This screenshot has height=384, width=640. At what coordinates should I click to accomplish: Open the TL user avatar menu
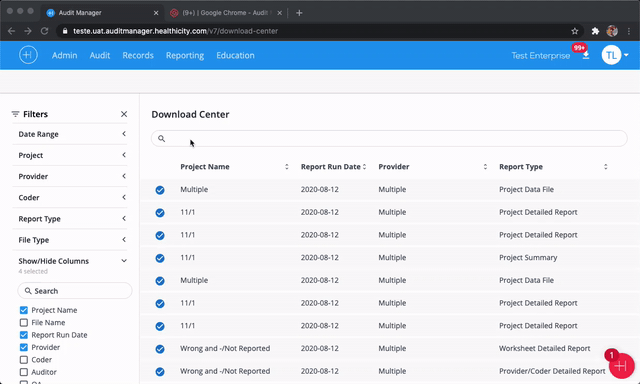tap(611, 55)
